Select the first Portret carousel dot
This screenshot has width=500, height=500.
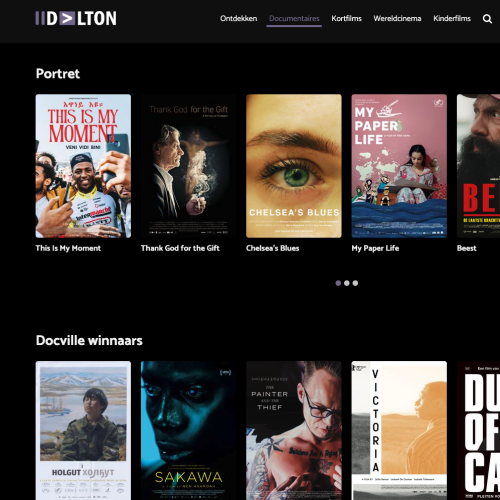338,283
